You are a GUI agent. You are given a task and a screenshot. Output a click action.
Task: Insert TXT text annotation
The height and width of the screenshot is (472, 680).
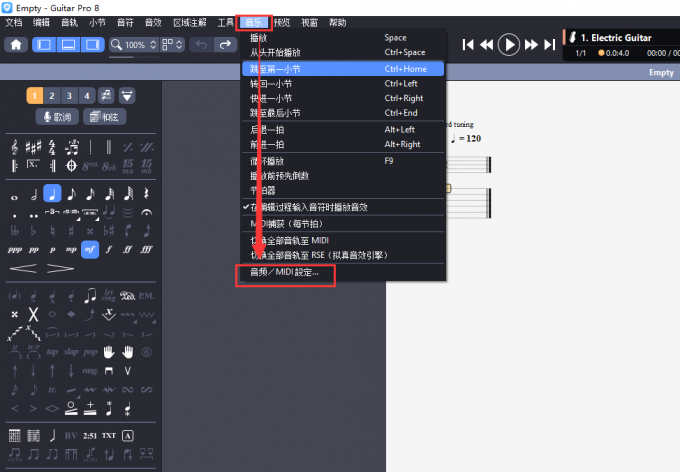(109, 436)
